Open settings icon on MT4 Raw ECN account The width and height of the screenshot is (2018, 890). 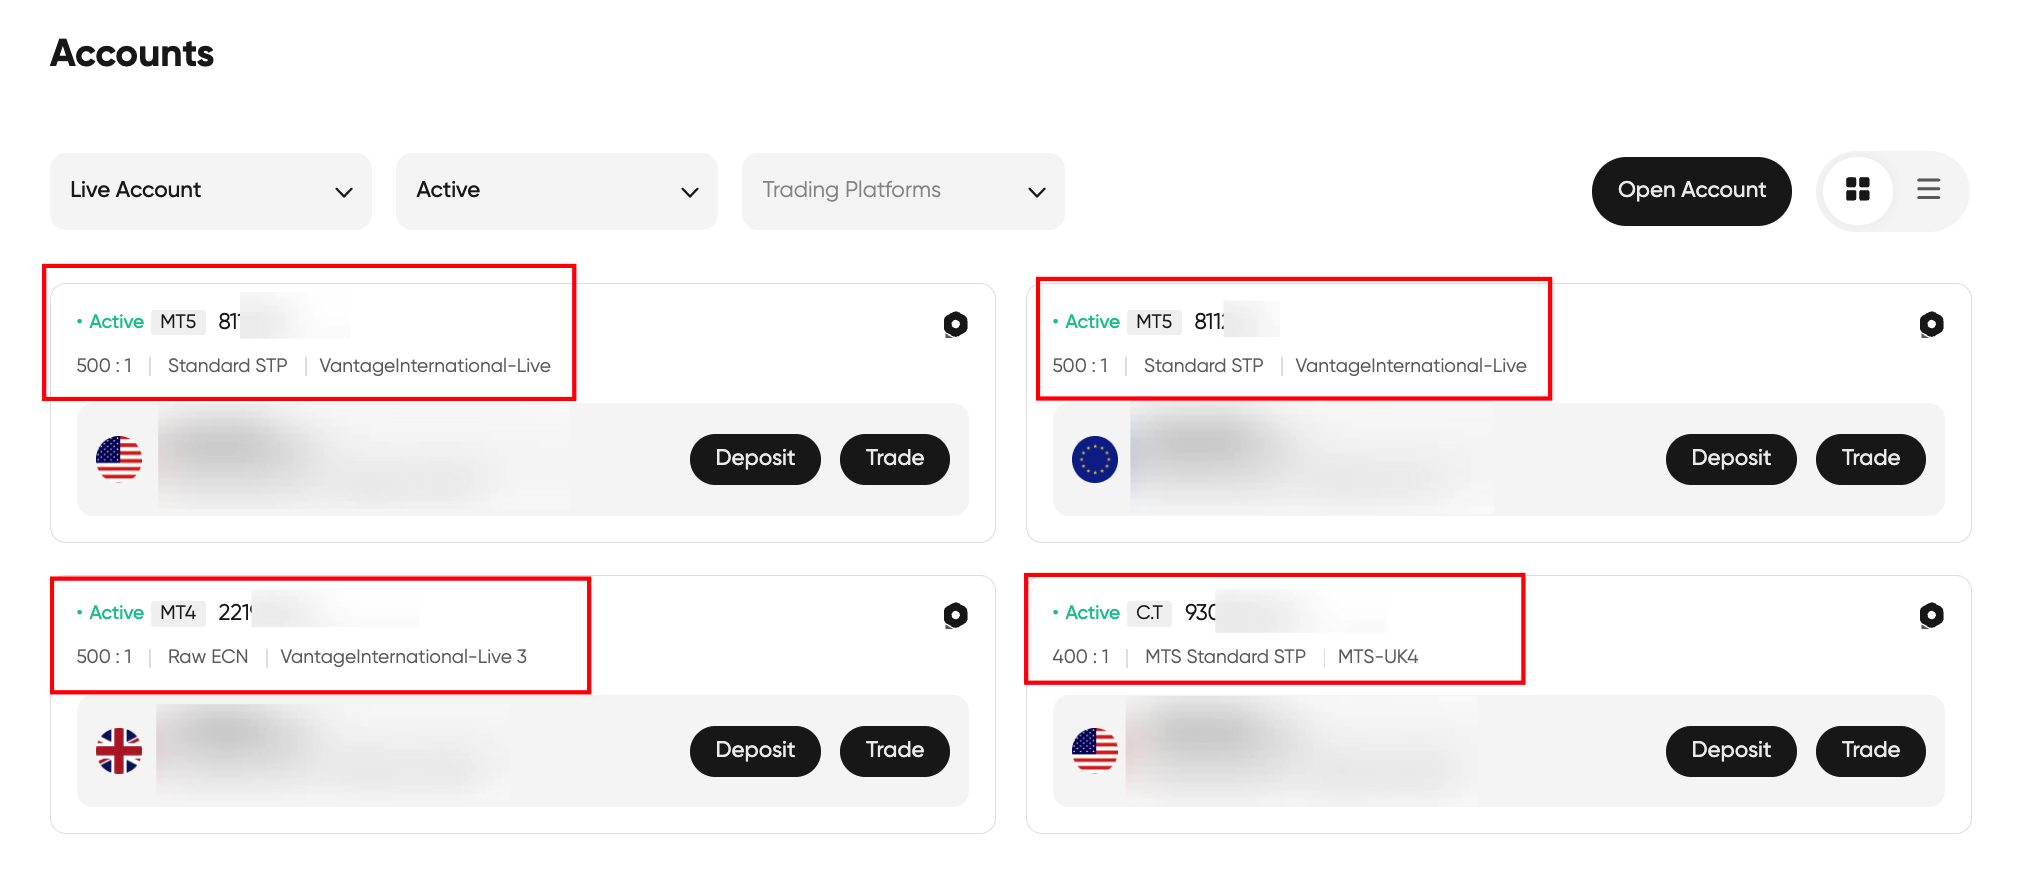click(955, 615)
